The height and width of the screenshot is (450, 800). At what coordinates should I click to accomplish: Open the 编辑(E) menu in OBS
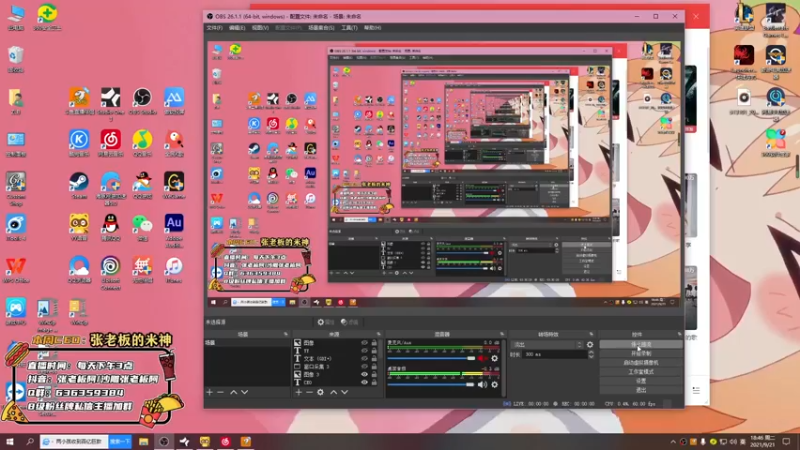click(237, 28)
